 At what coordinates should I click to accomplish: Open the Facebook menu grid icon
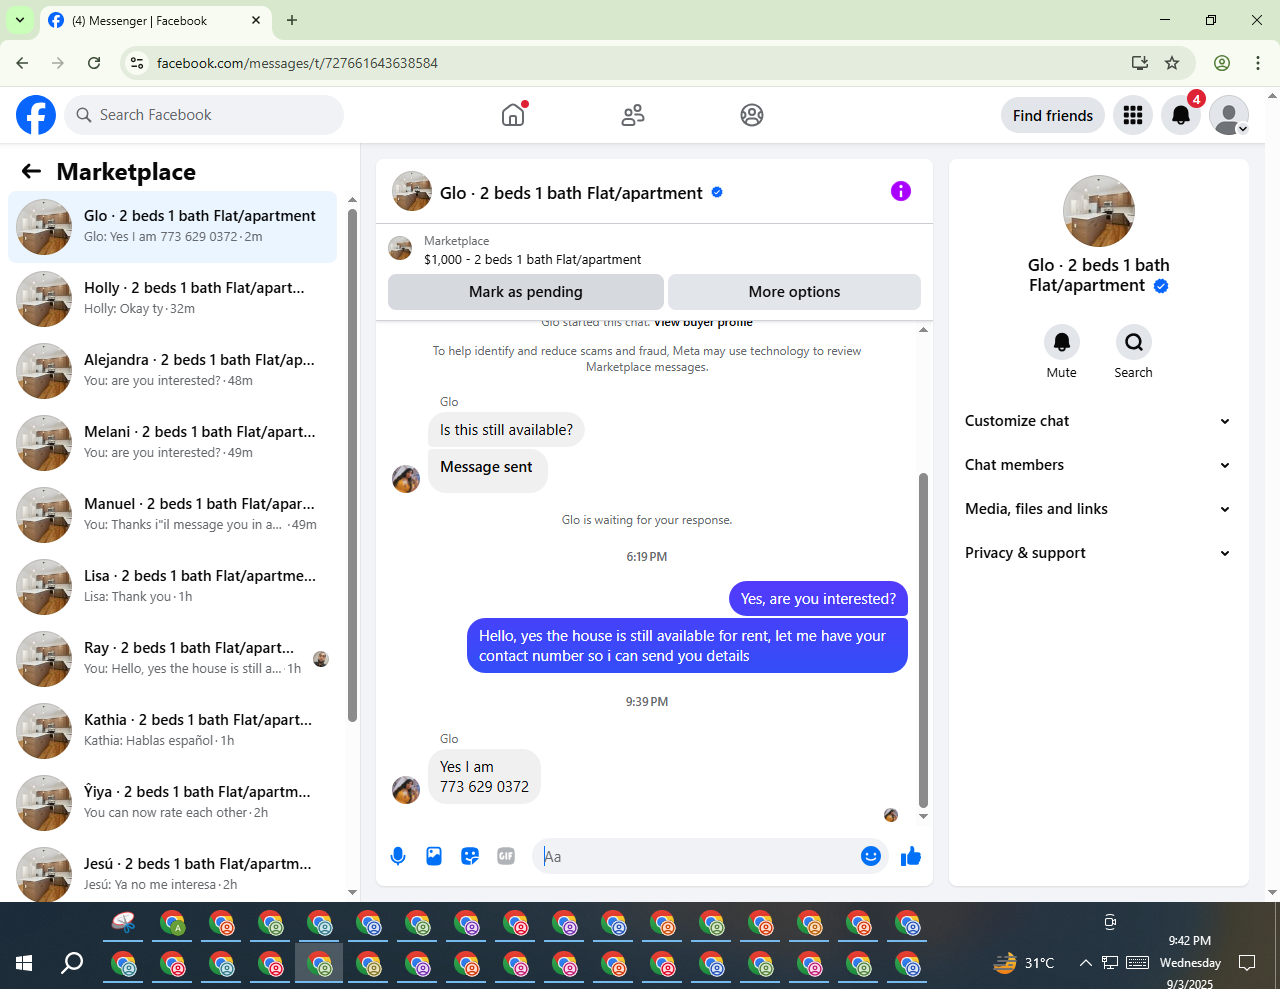(1133, 115)
